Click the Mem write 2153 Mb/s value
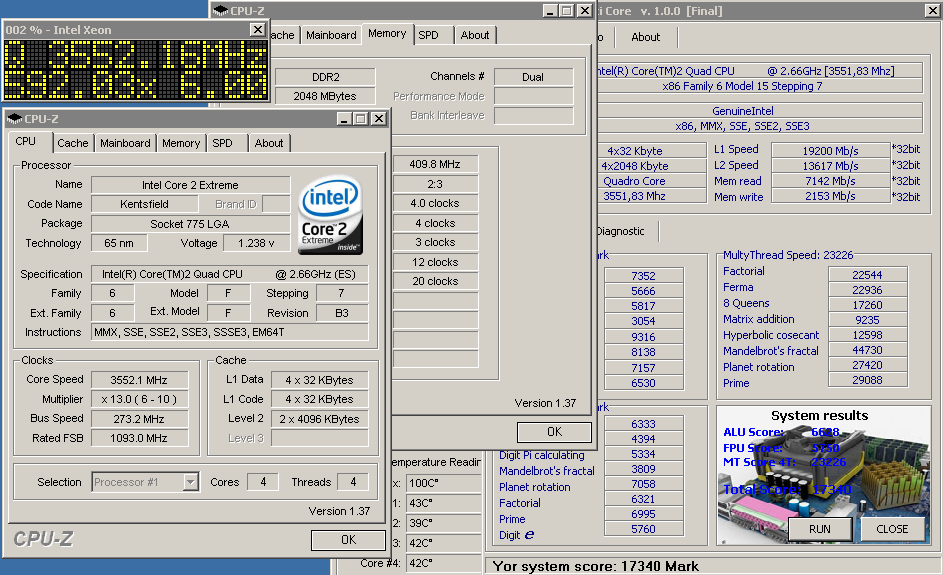943x575 pixels. tap(830, 196)
